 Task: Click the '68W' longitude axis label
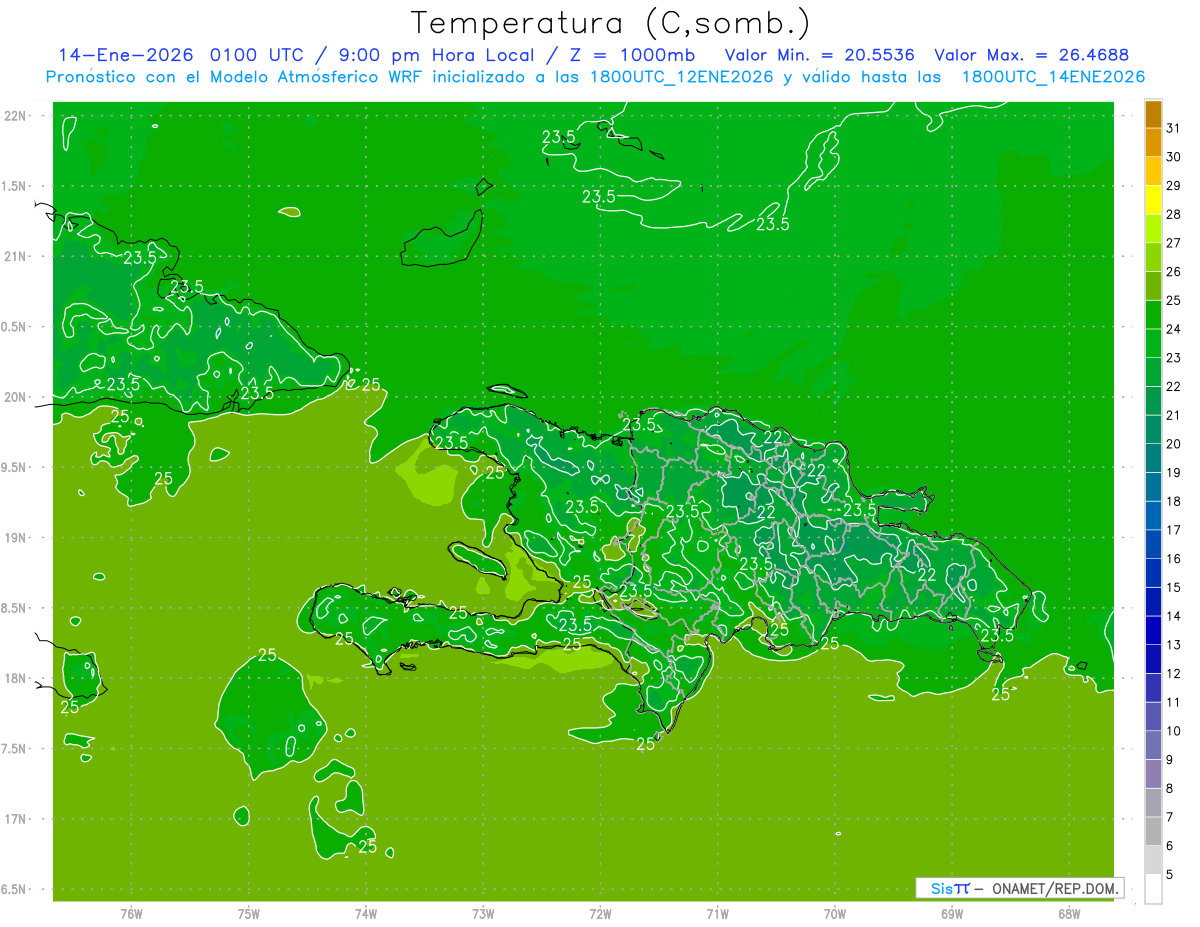tap(1069, 913)
